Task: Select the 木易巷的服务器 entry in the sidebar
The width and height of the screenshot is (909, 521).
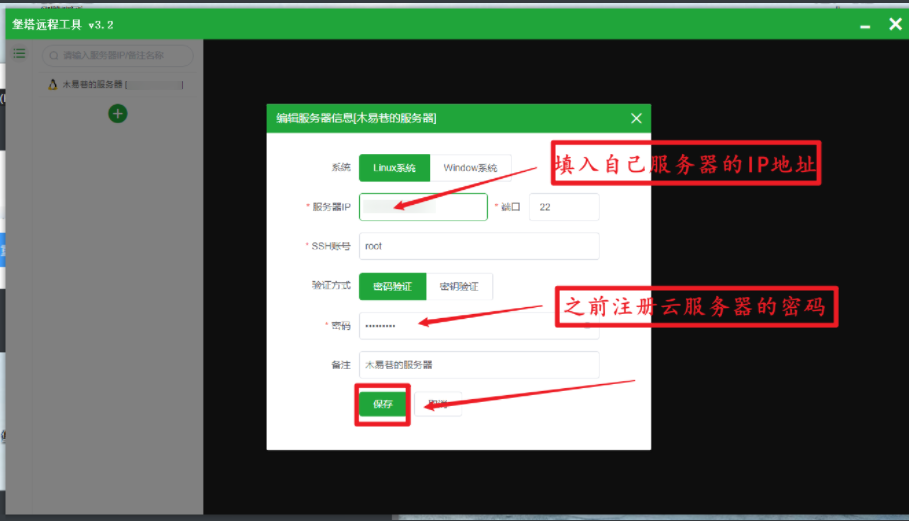Action: (x=116, y=85)
